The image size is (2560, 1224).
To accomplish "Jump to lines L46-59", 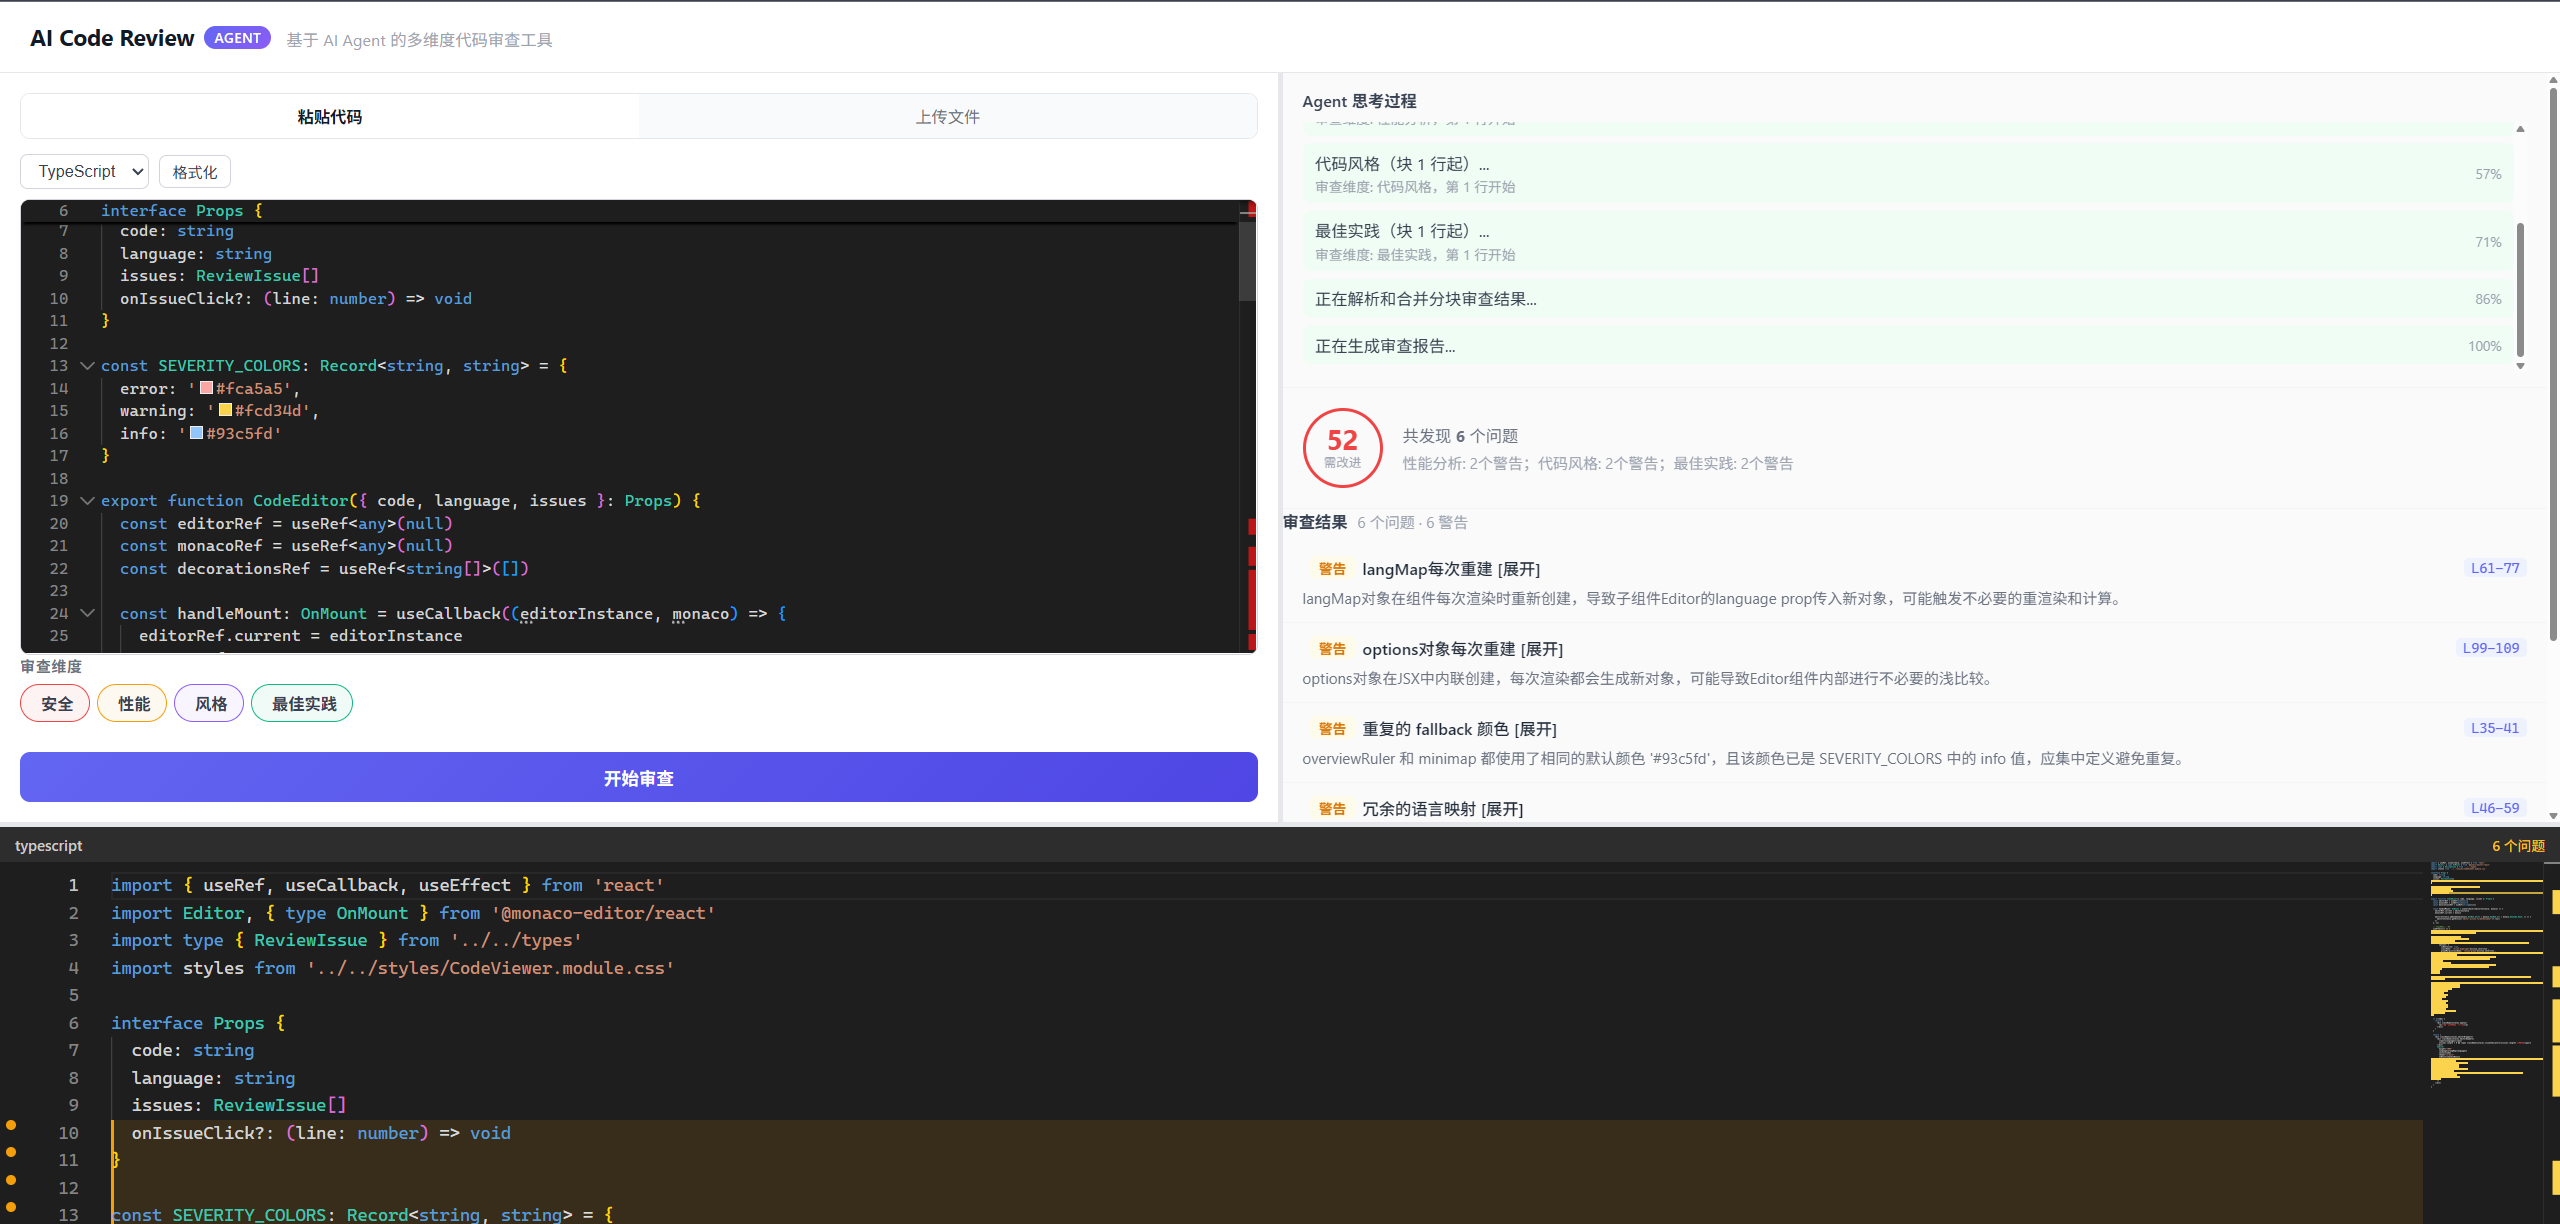I will click(2494, 808).
